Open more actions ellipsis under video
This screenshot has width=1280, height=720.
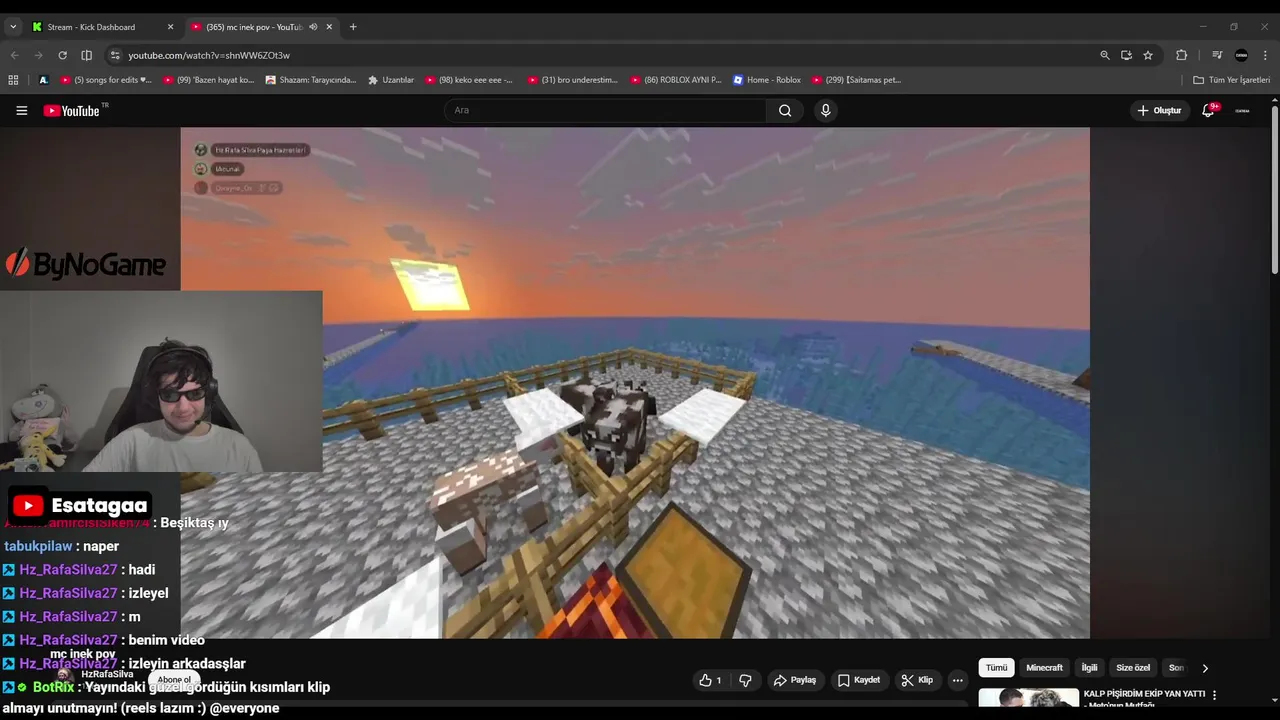tap(957, 680)
